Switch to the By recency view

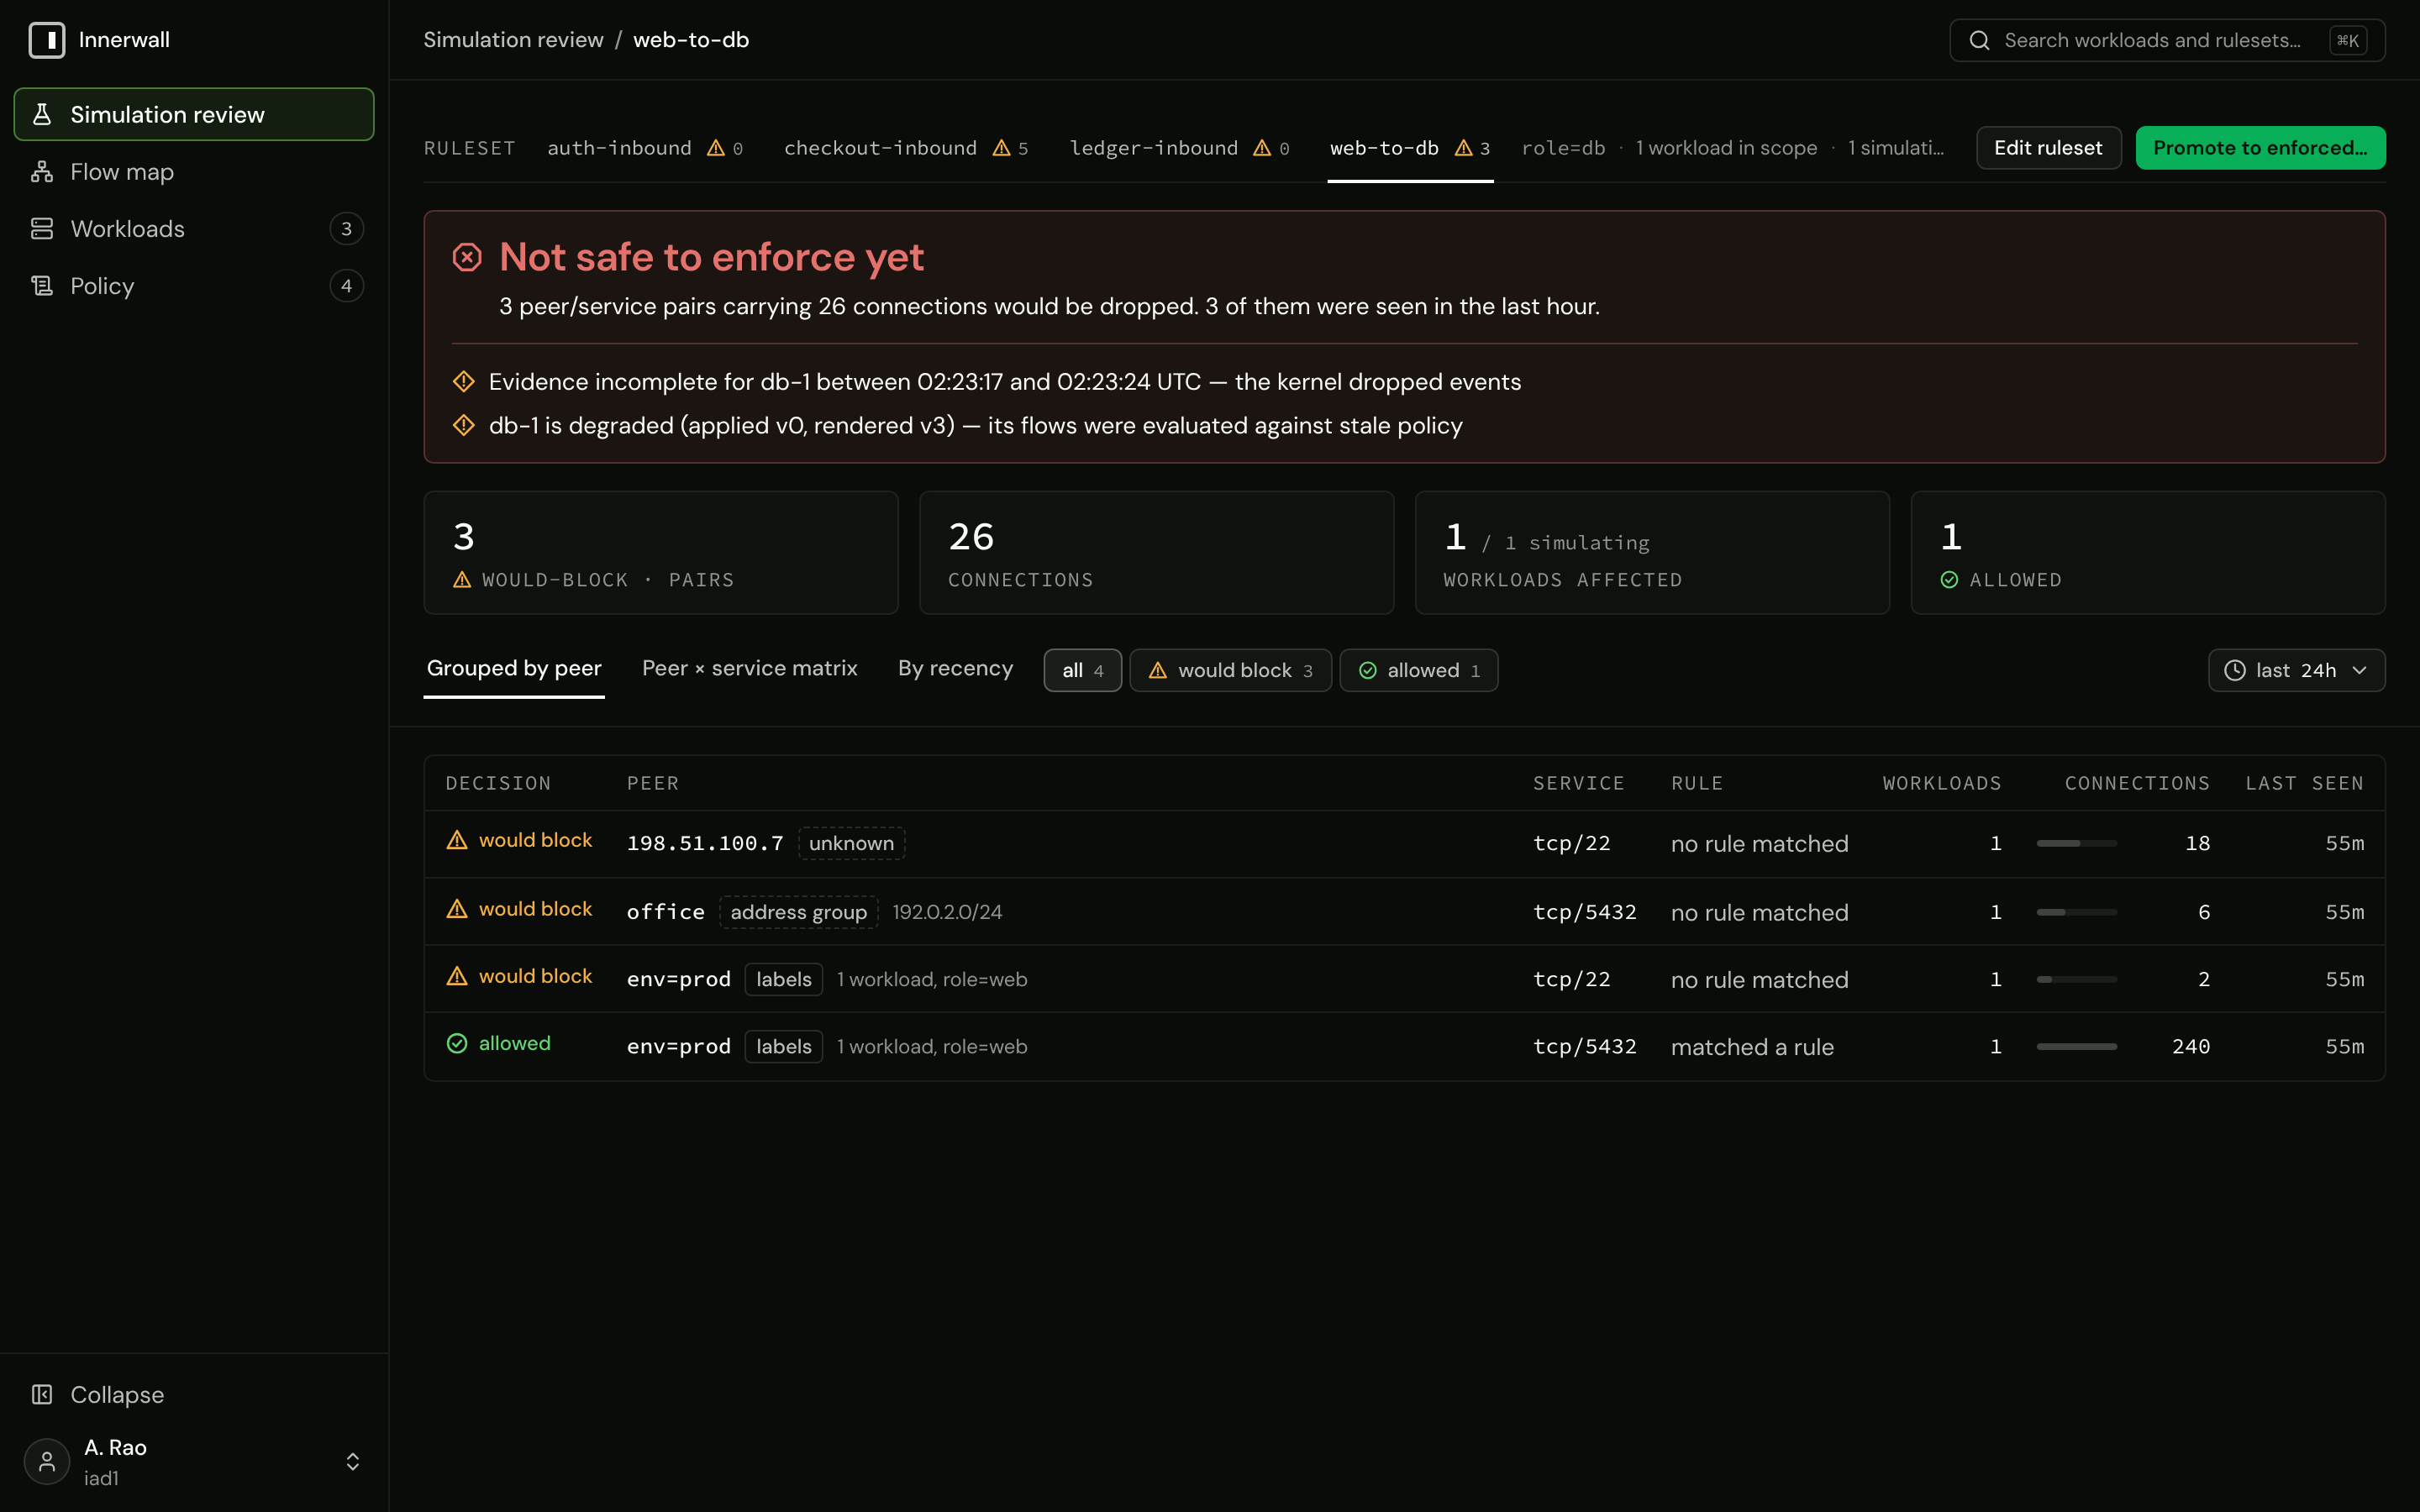[x=955, y=668]
